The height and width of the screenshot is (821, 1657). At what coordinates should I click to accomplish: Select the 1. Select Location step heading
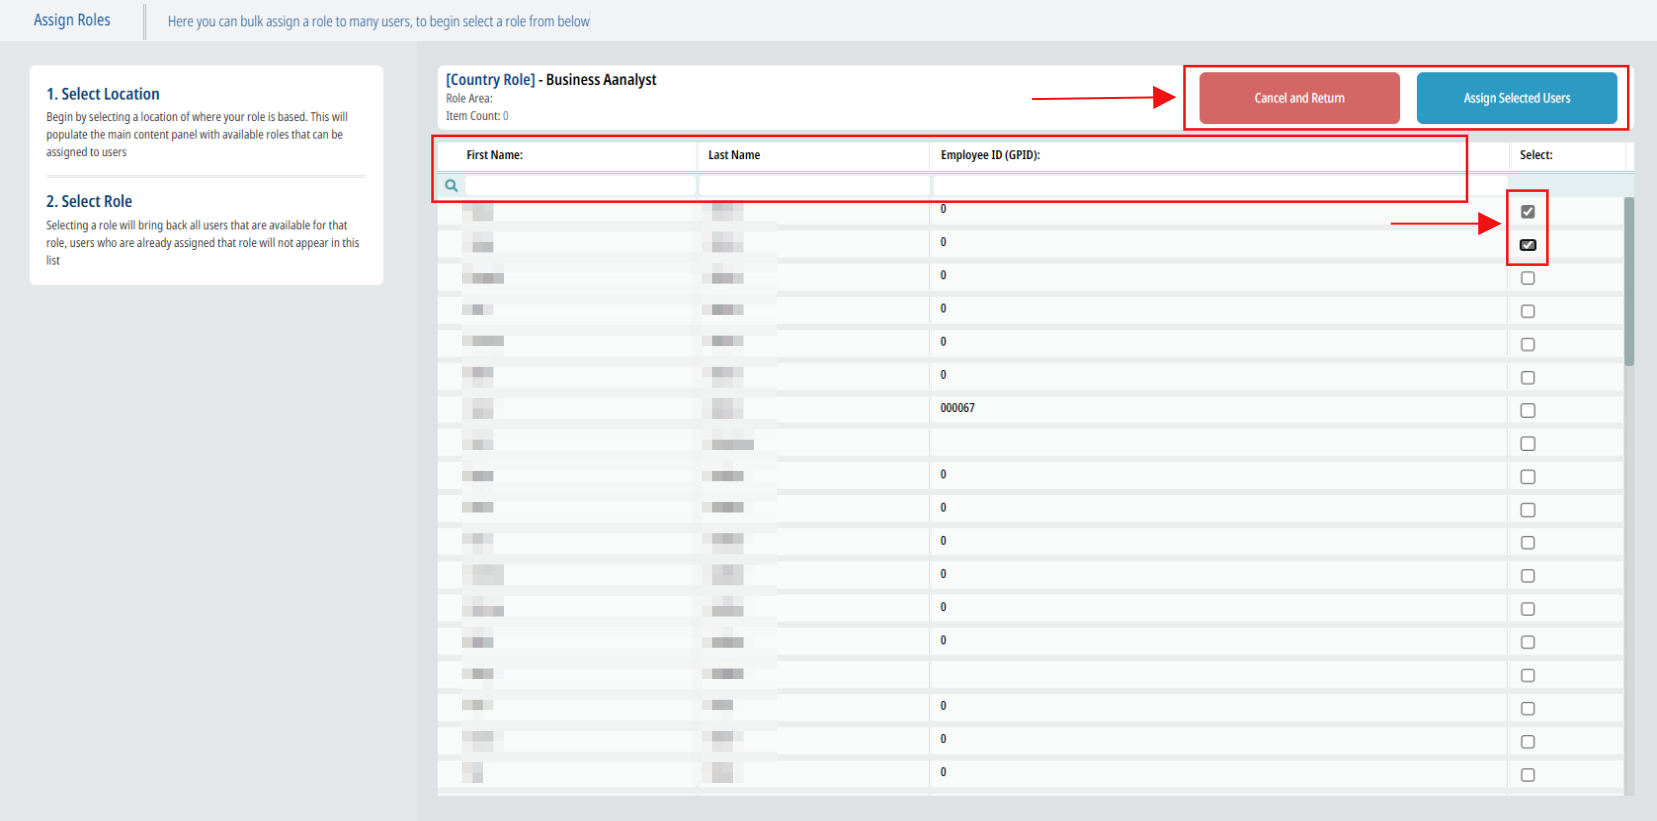[x=103, y=94]
